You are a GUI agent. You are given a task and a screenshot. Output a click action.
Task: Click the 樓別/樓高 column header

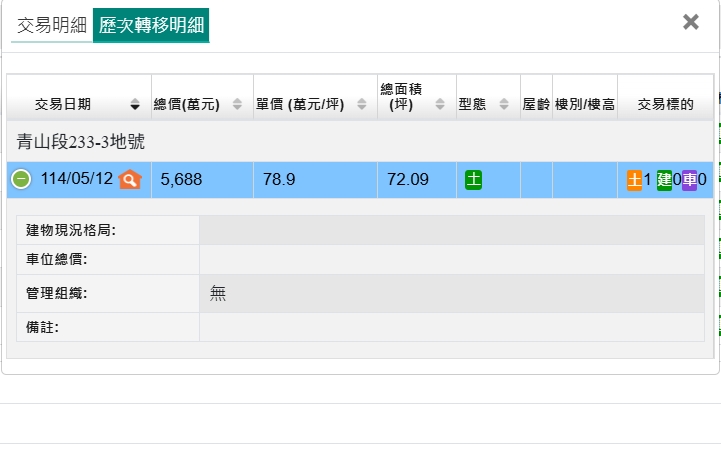pyautogui.click(x=584, y=104)
